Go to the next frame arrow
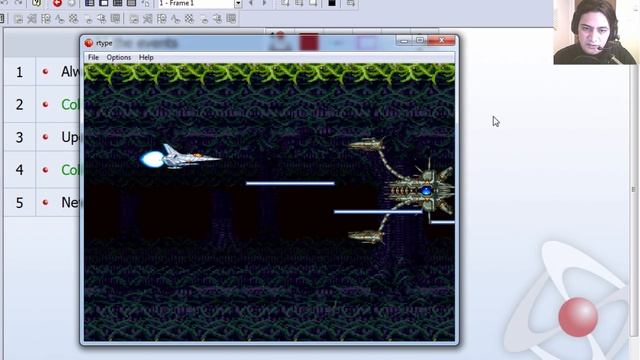This screenshot has width=640, height=360. click(x=264, y=3)
